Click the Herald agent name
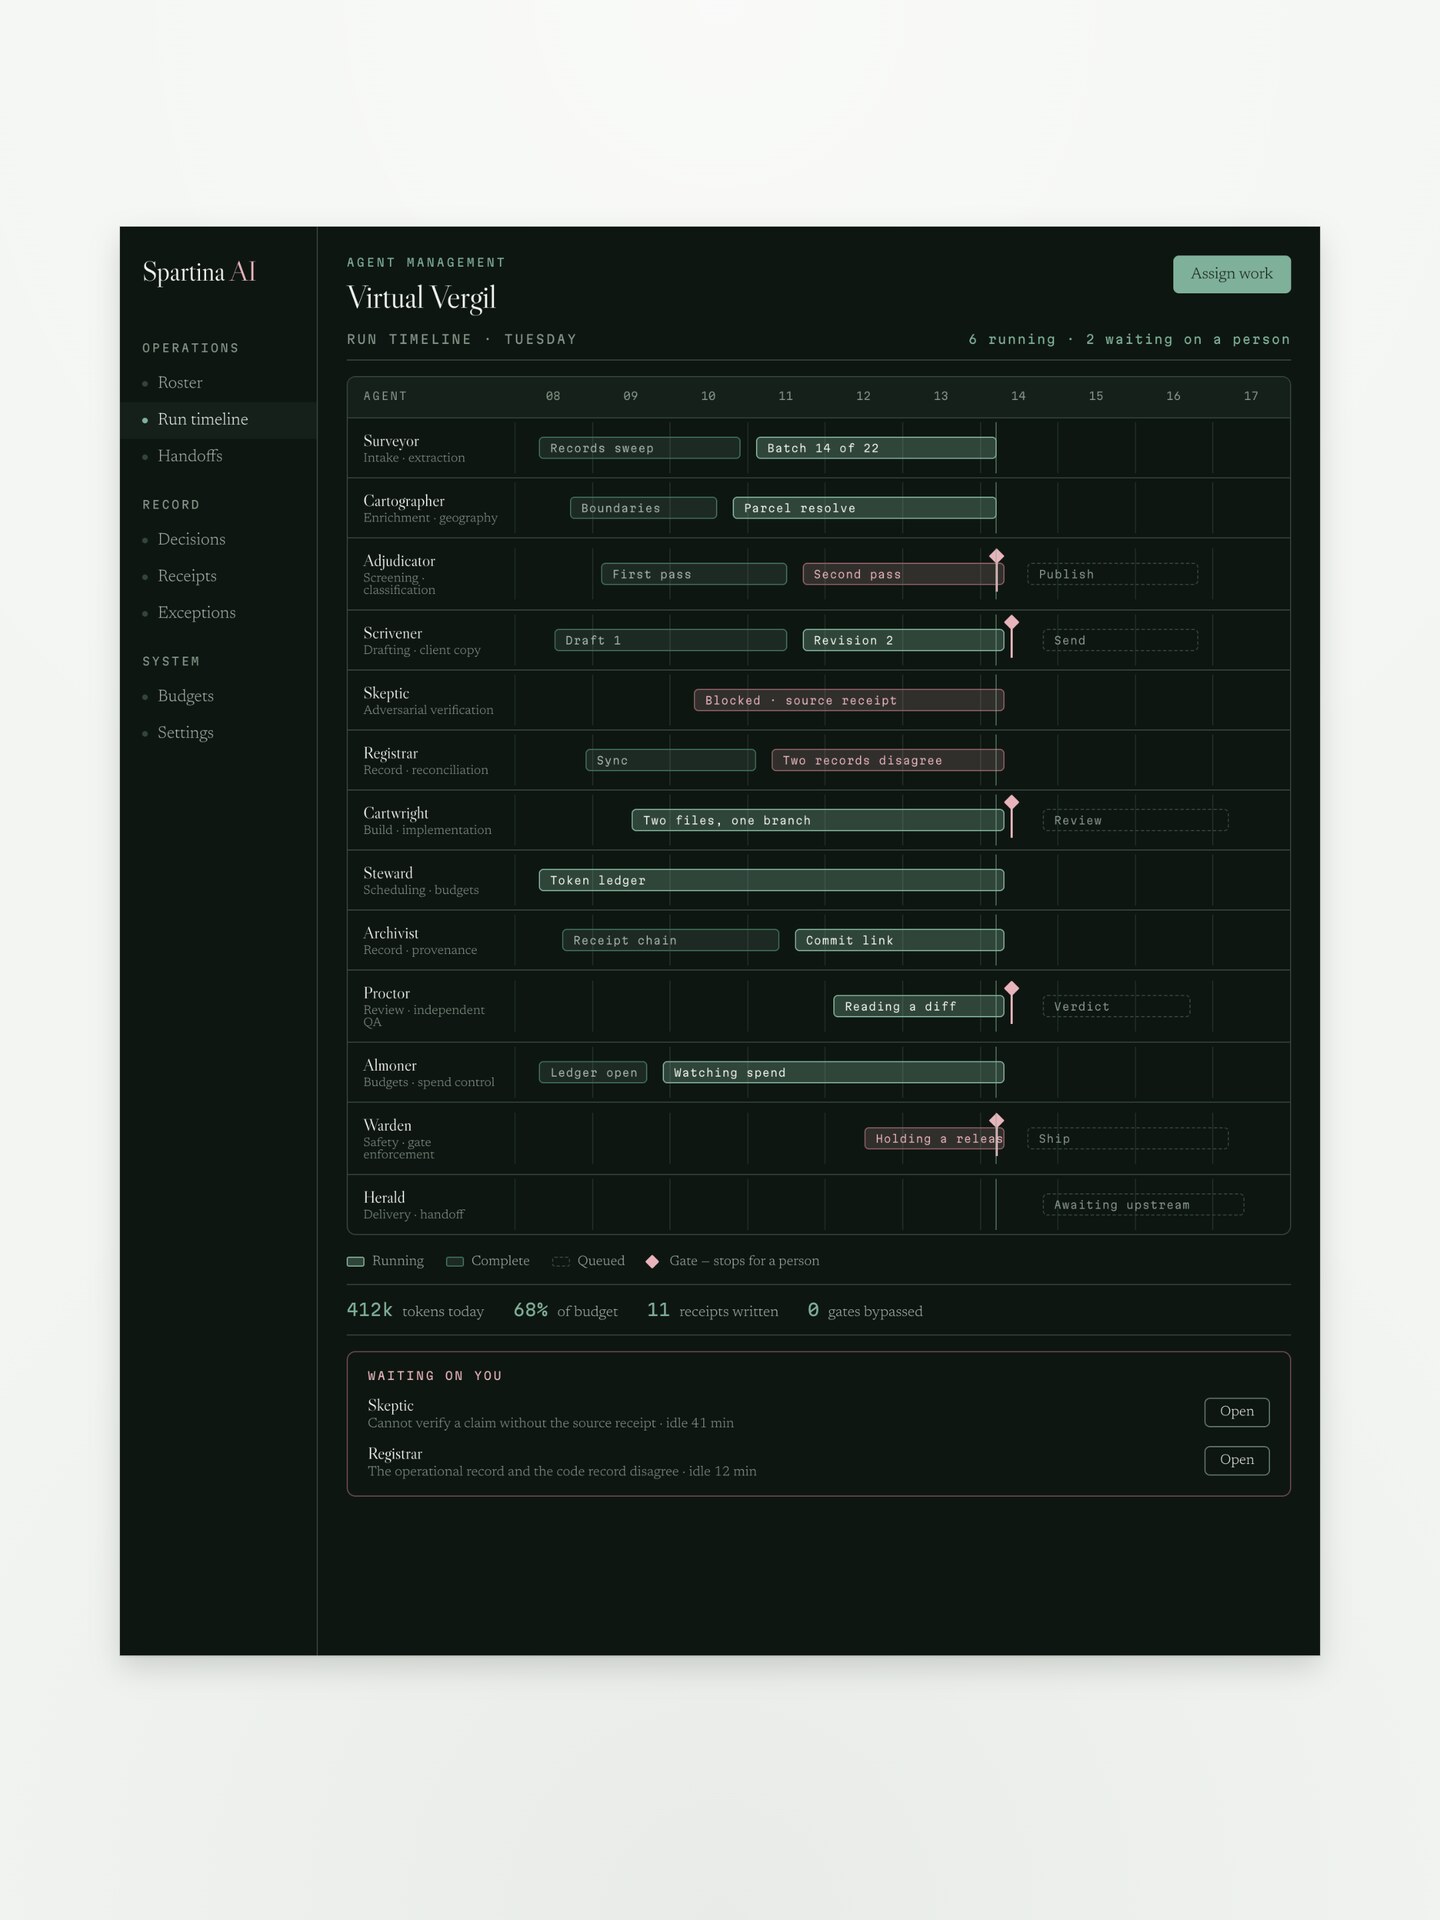Viewport: 1440px width, 1920px height. pyautogui.click(x=384, y=1197)
